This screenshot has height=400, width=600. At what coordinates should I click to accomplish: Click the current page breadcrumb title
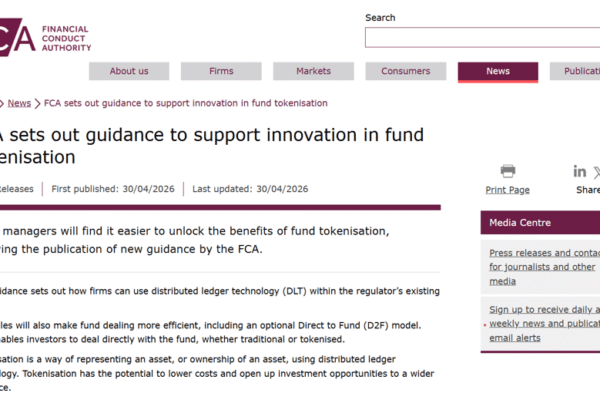tap(186, 103)
